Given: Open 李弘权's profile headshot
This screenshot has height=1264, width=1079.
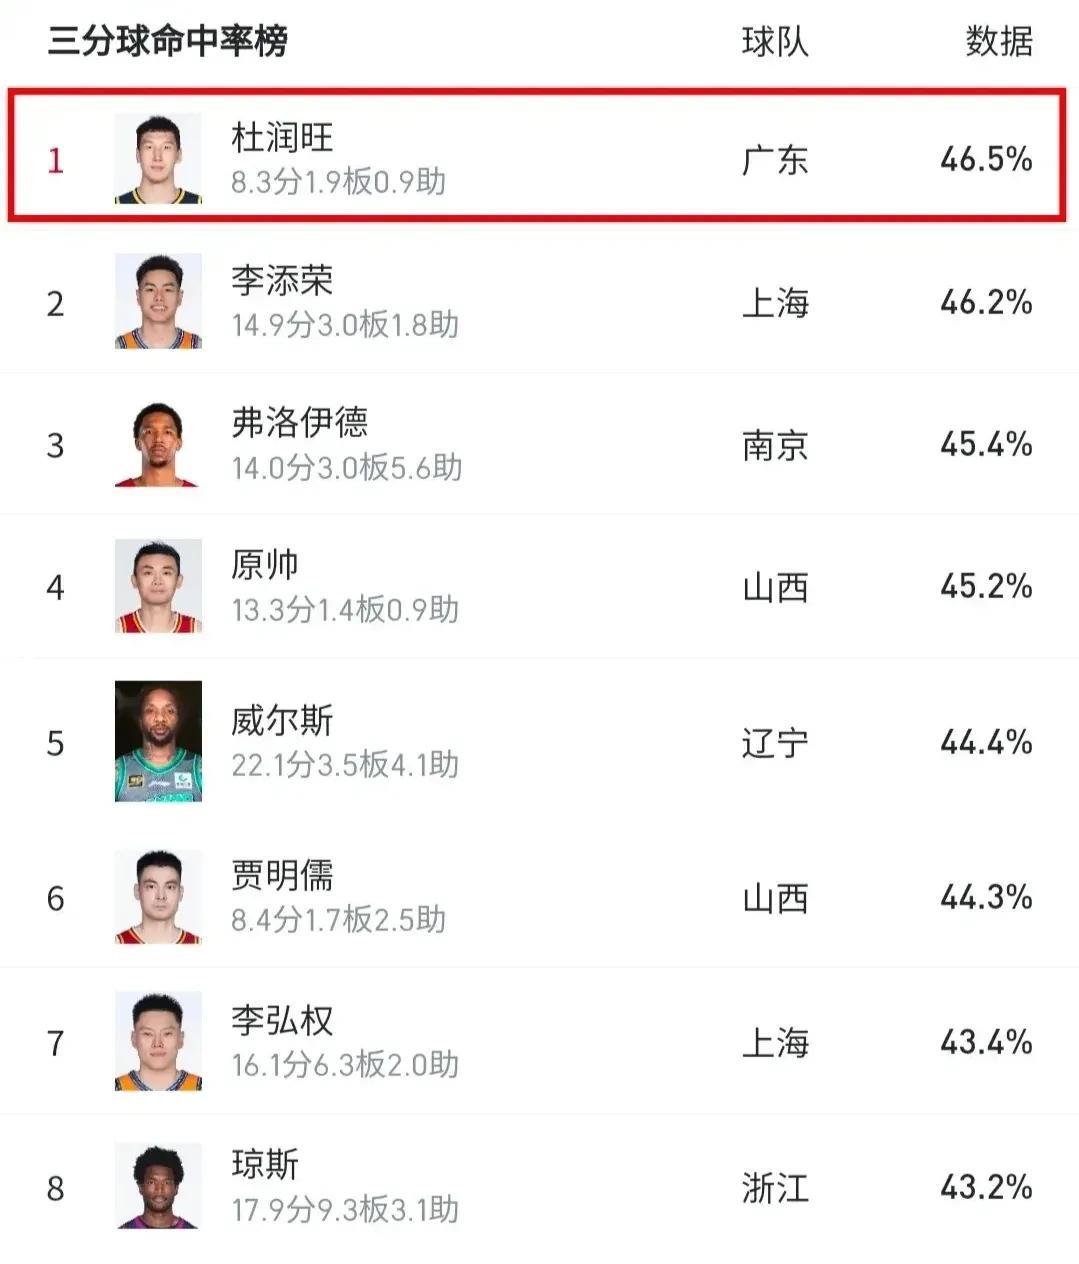Looking at the screenshot, I should pos(158,1041).
